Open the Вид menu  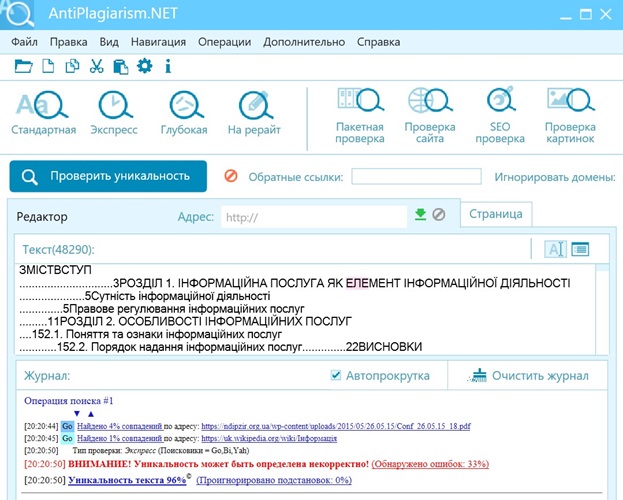coord(109,42)
